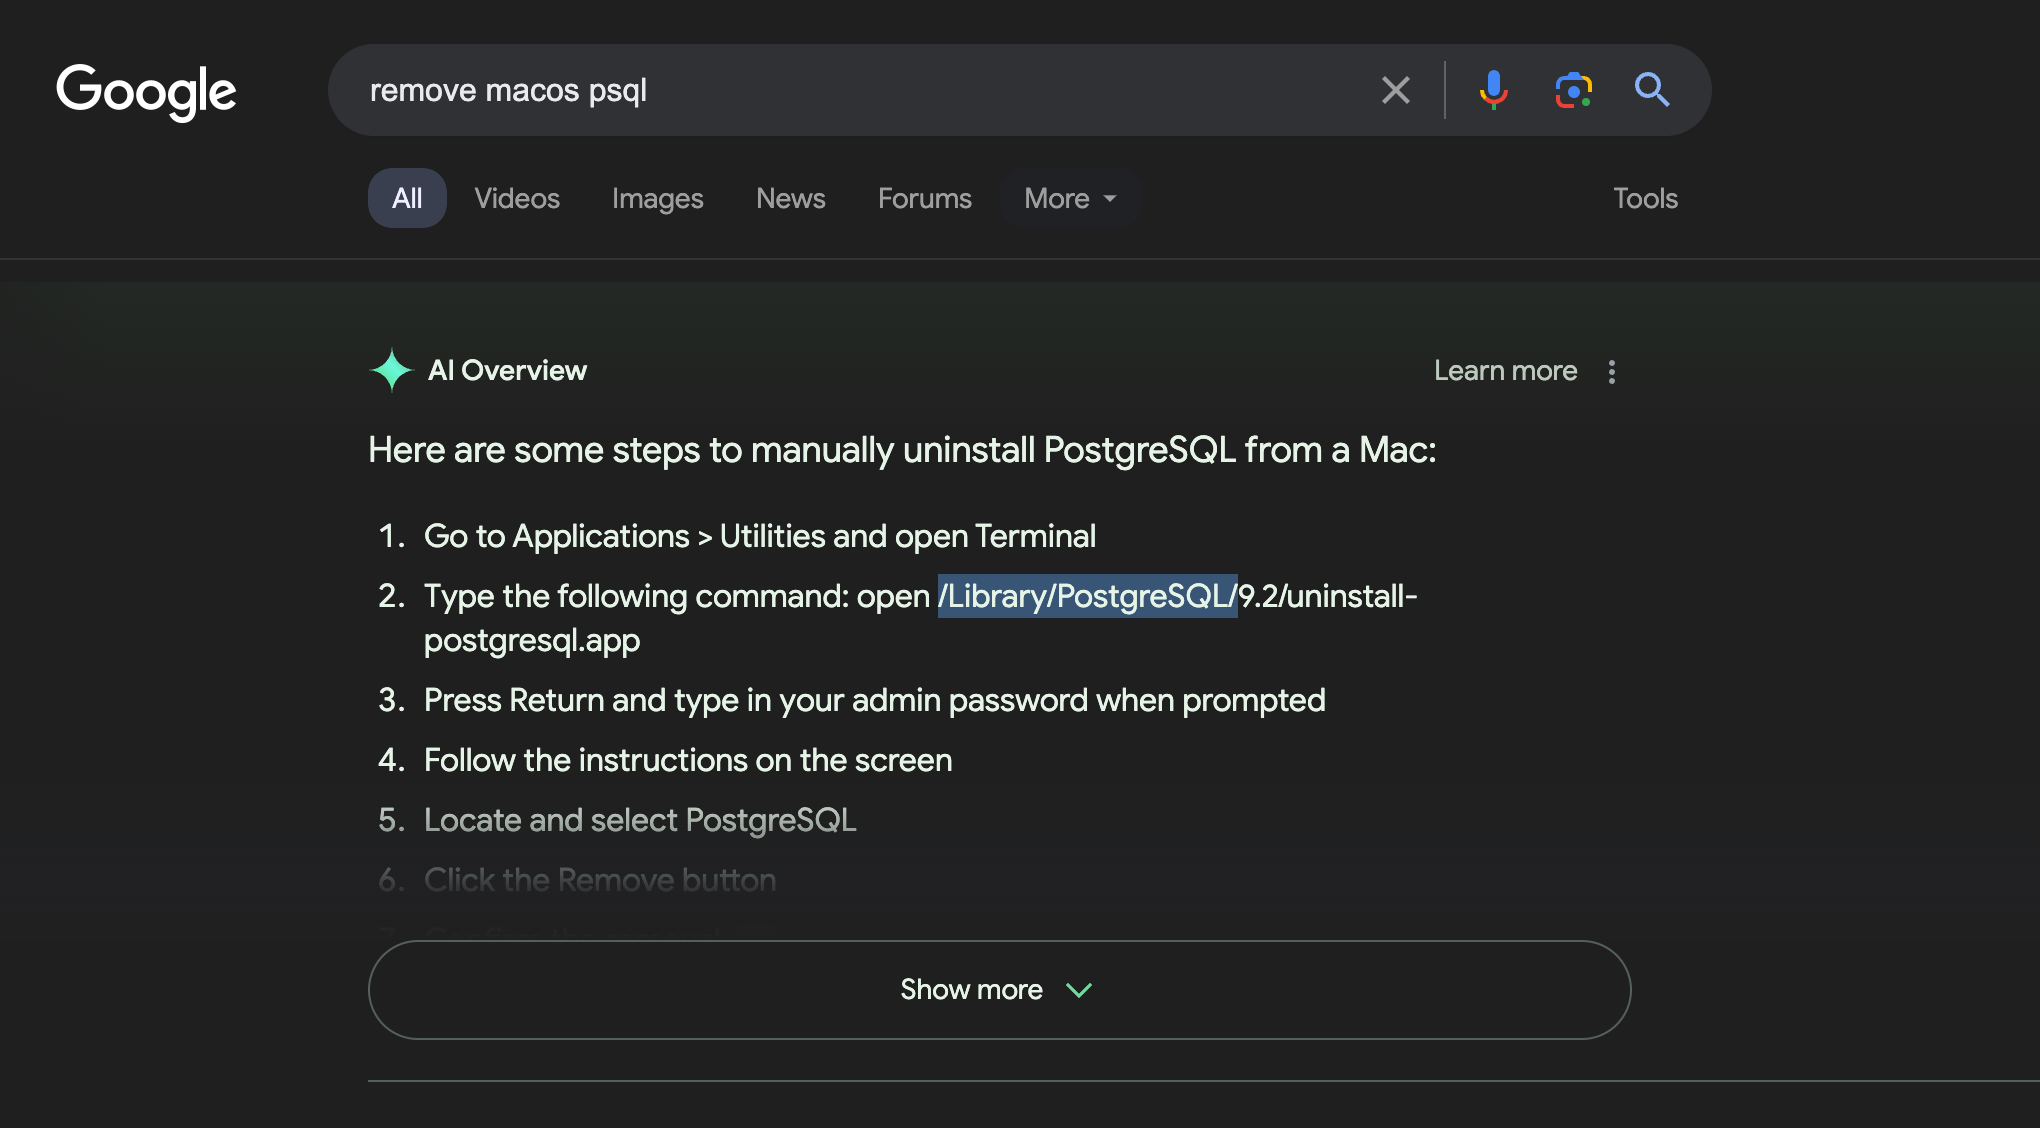
Task: Select the All results tab
Action: click(x=407, y=198)
